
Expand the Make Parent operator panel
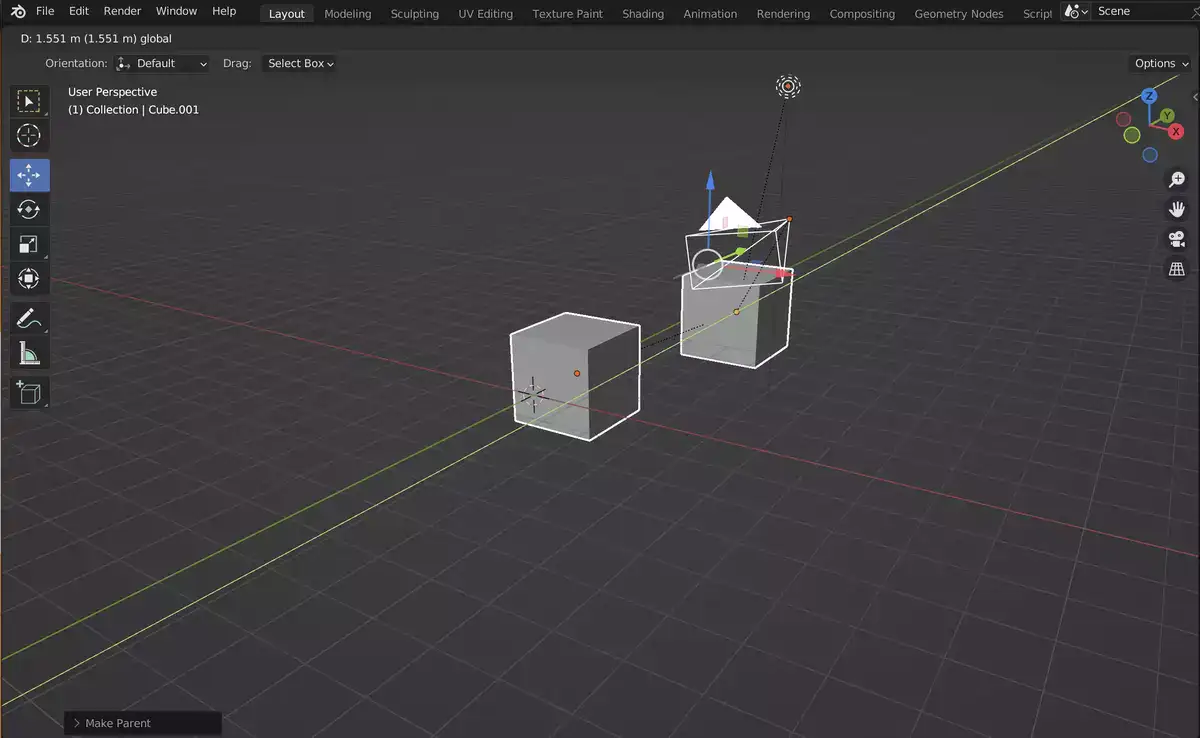click(143, 723)
